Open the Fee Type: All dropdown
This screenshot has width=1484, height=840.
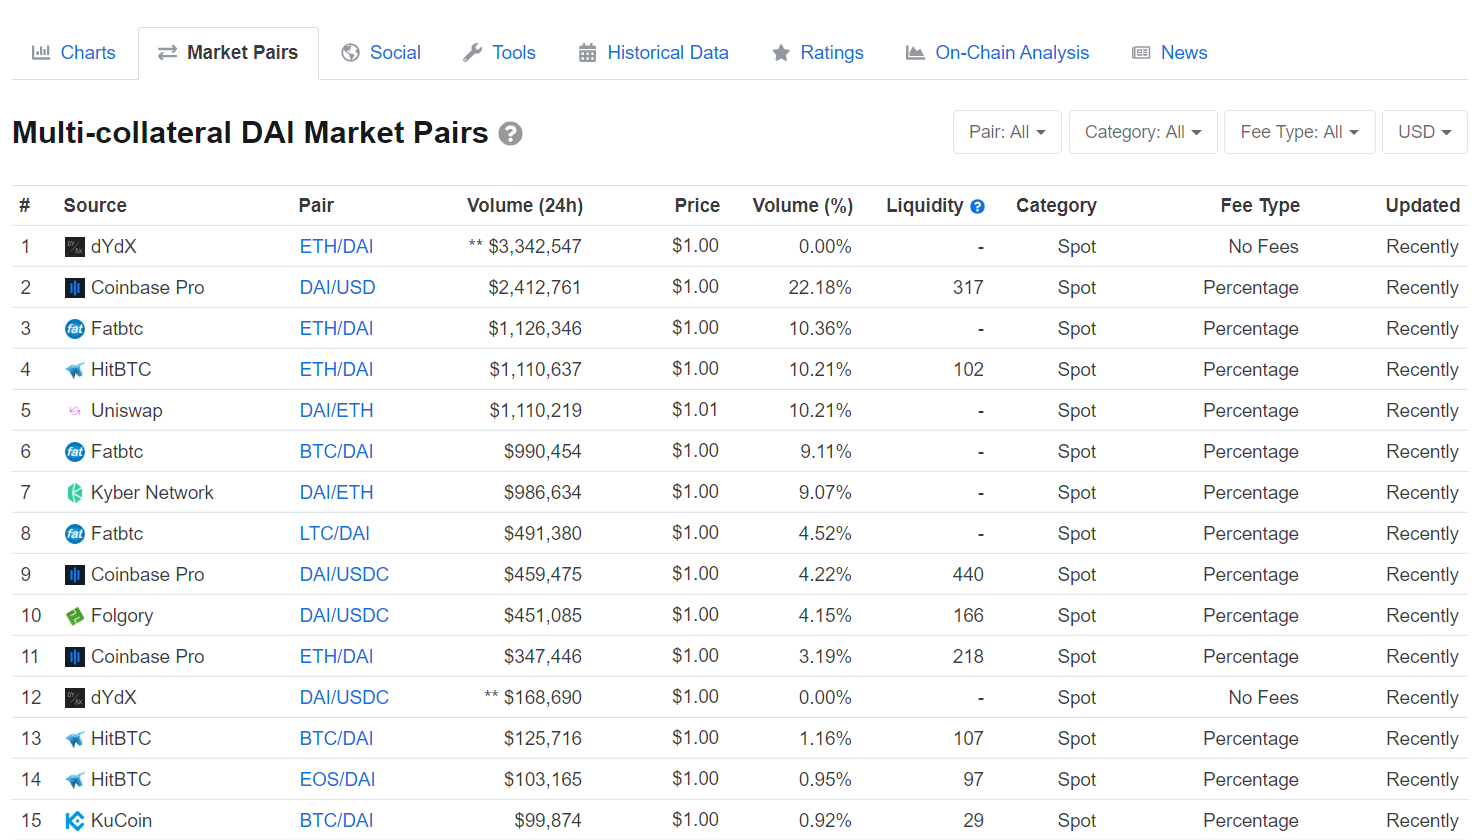click(1299, 132)
